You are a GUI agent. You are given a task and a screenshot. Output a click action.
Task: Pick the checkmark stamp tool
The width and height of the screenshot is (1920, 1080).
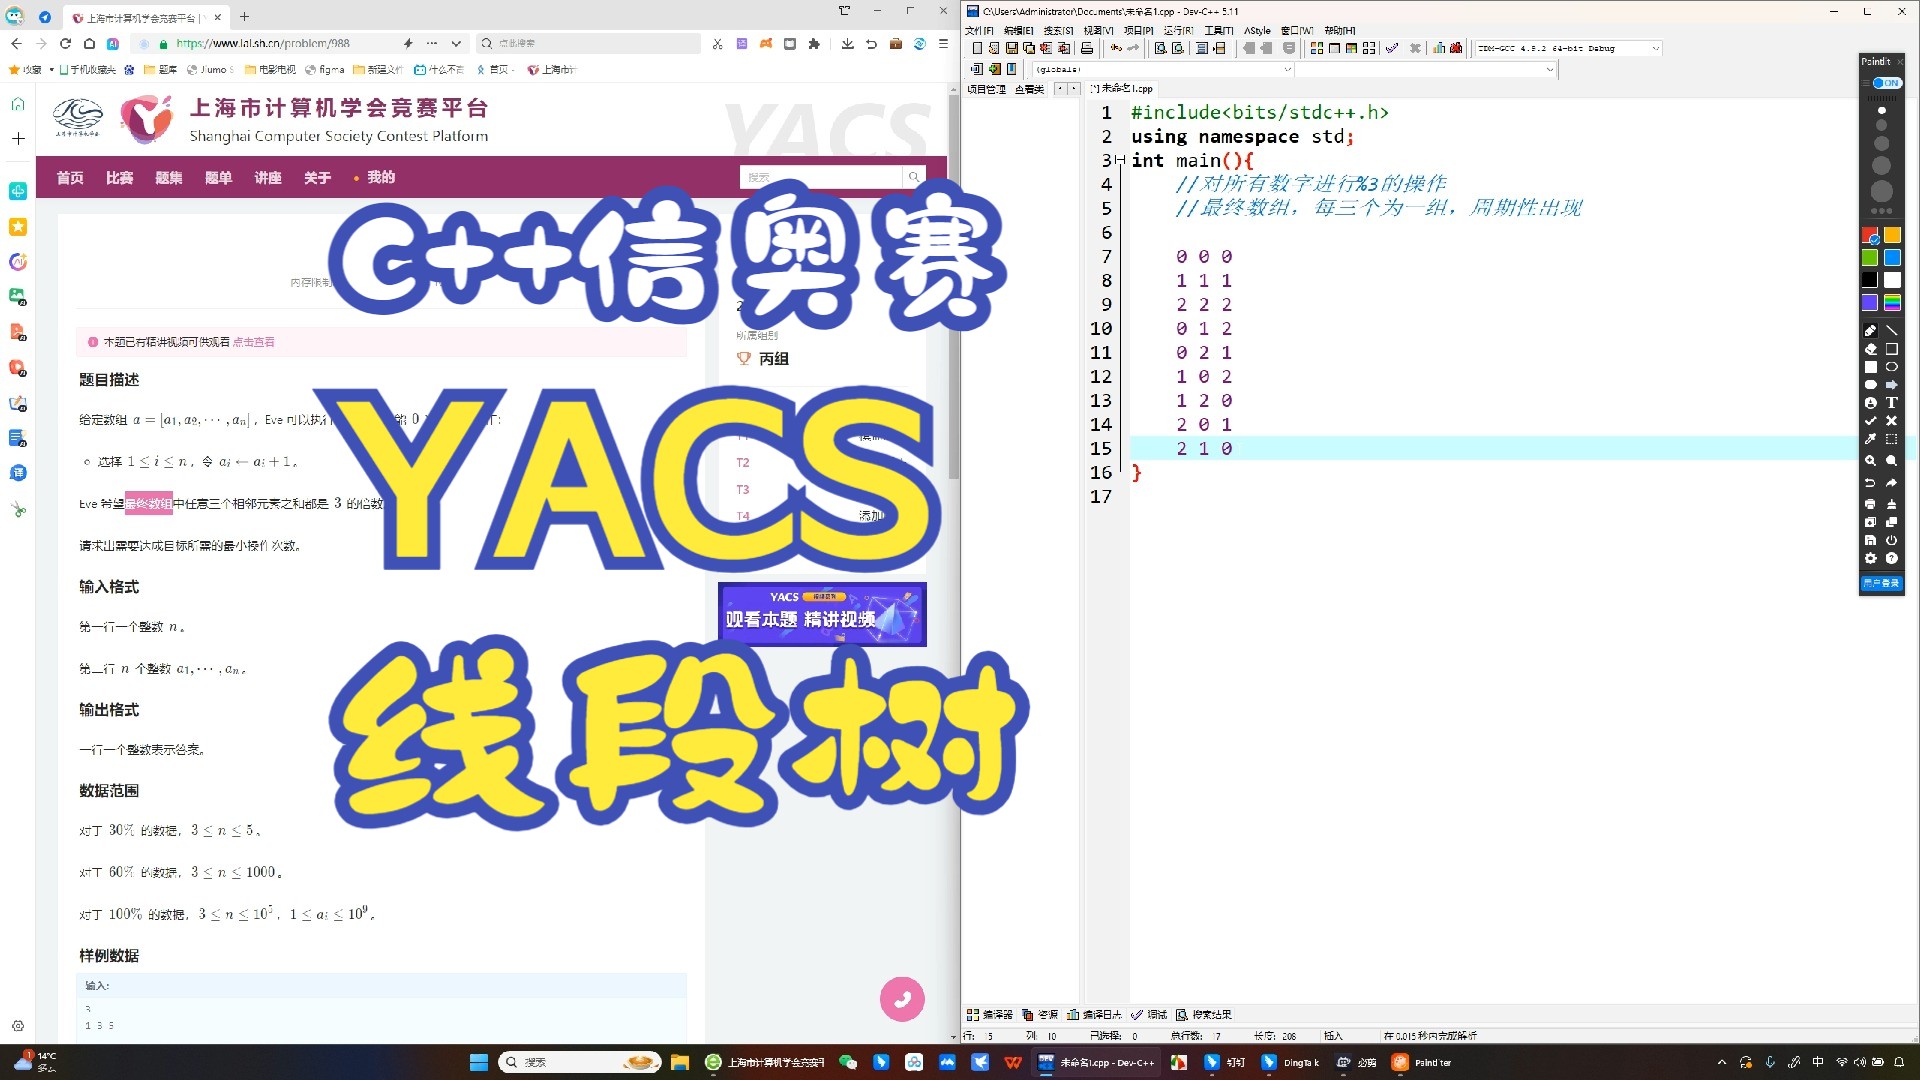point(1870,421)
